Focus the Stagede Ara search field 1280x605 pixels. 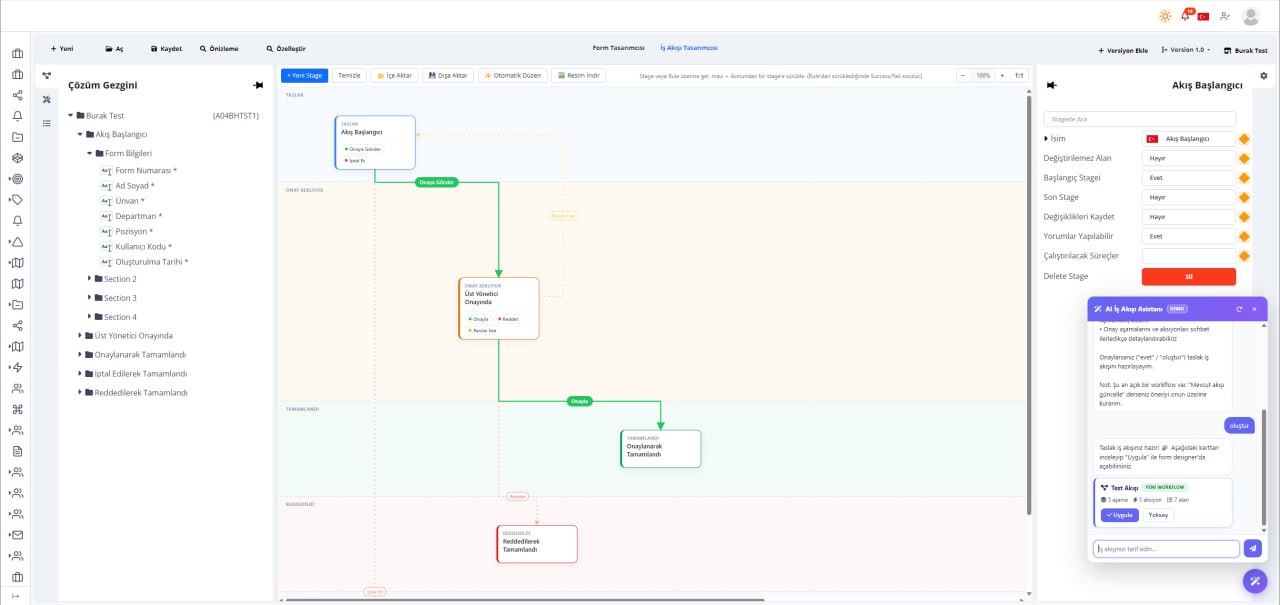[x=1140, y=119]
